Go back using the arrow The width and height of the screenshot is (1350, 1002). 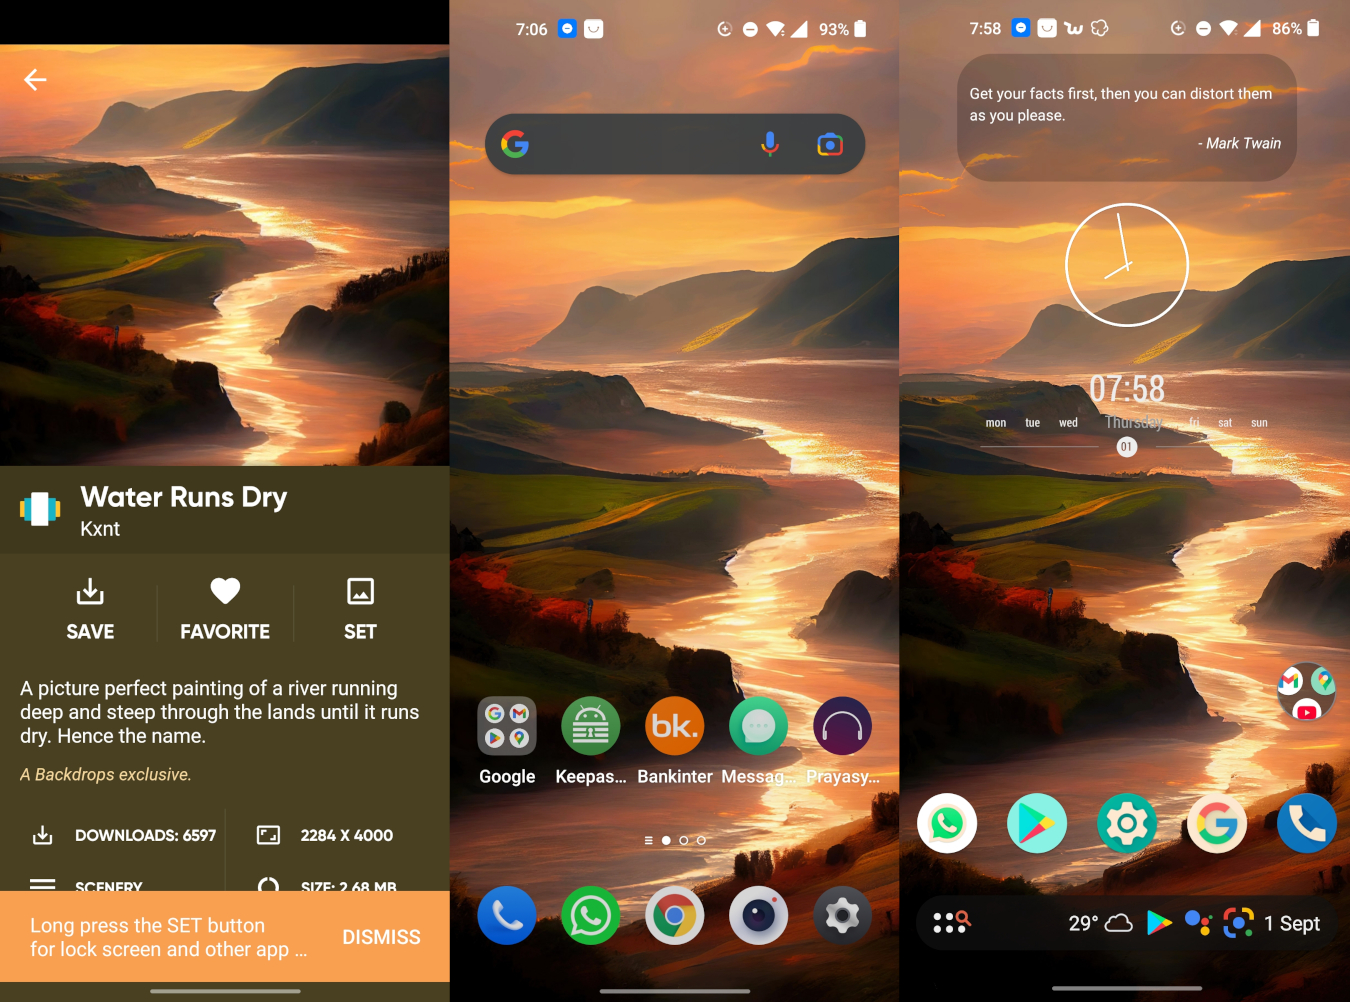(x=35, y=80)
